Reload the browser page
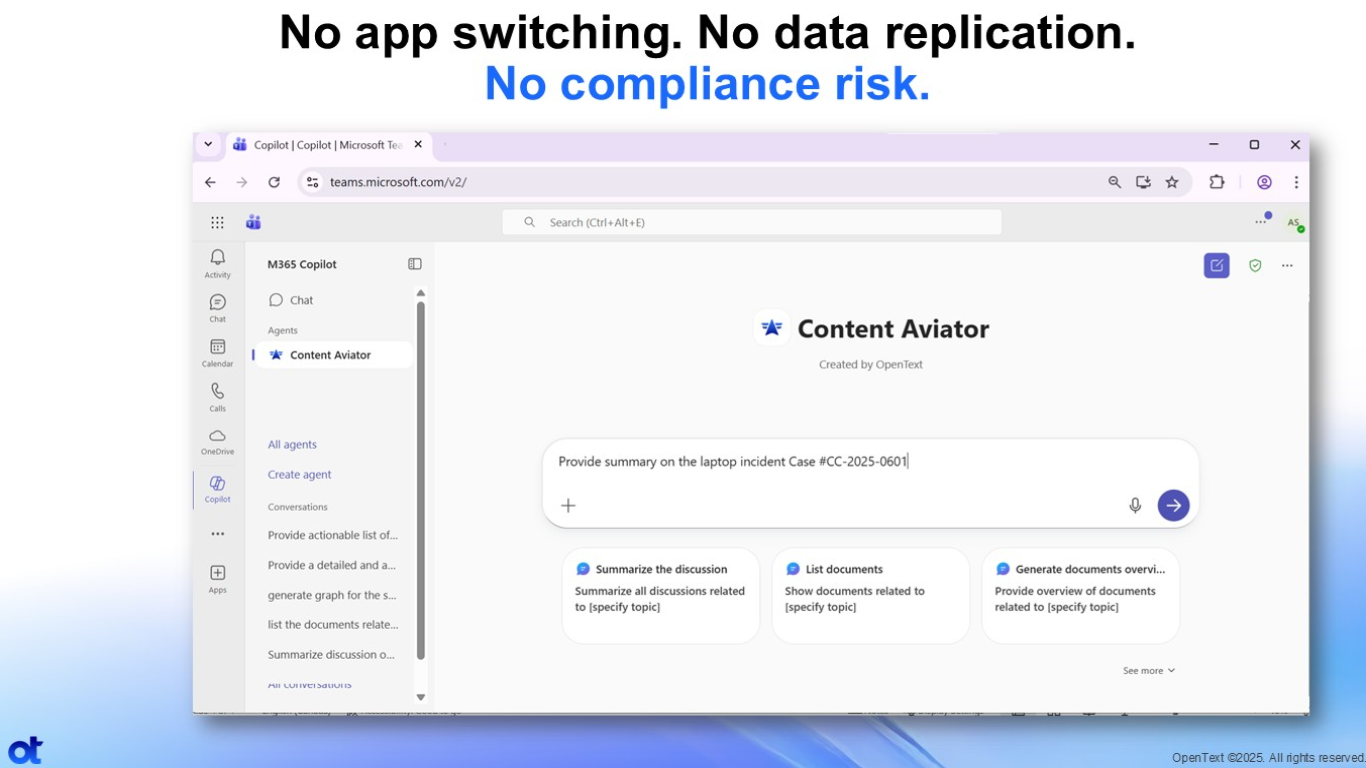 pos(274,182)
